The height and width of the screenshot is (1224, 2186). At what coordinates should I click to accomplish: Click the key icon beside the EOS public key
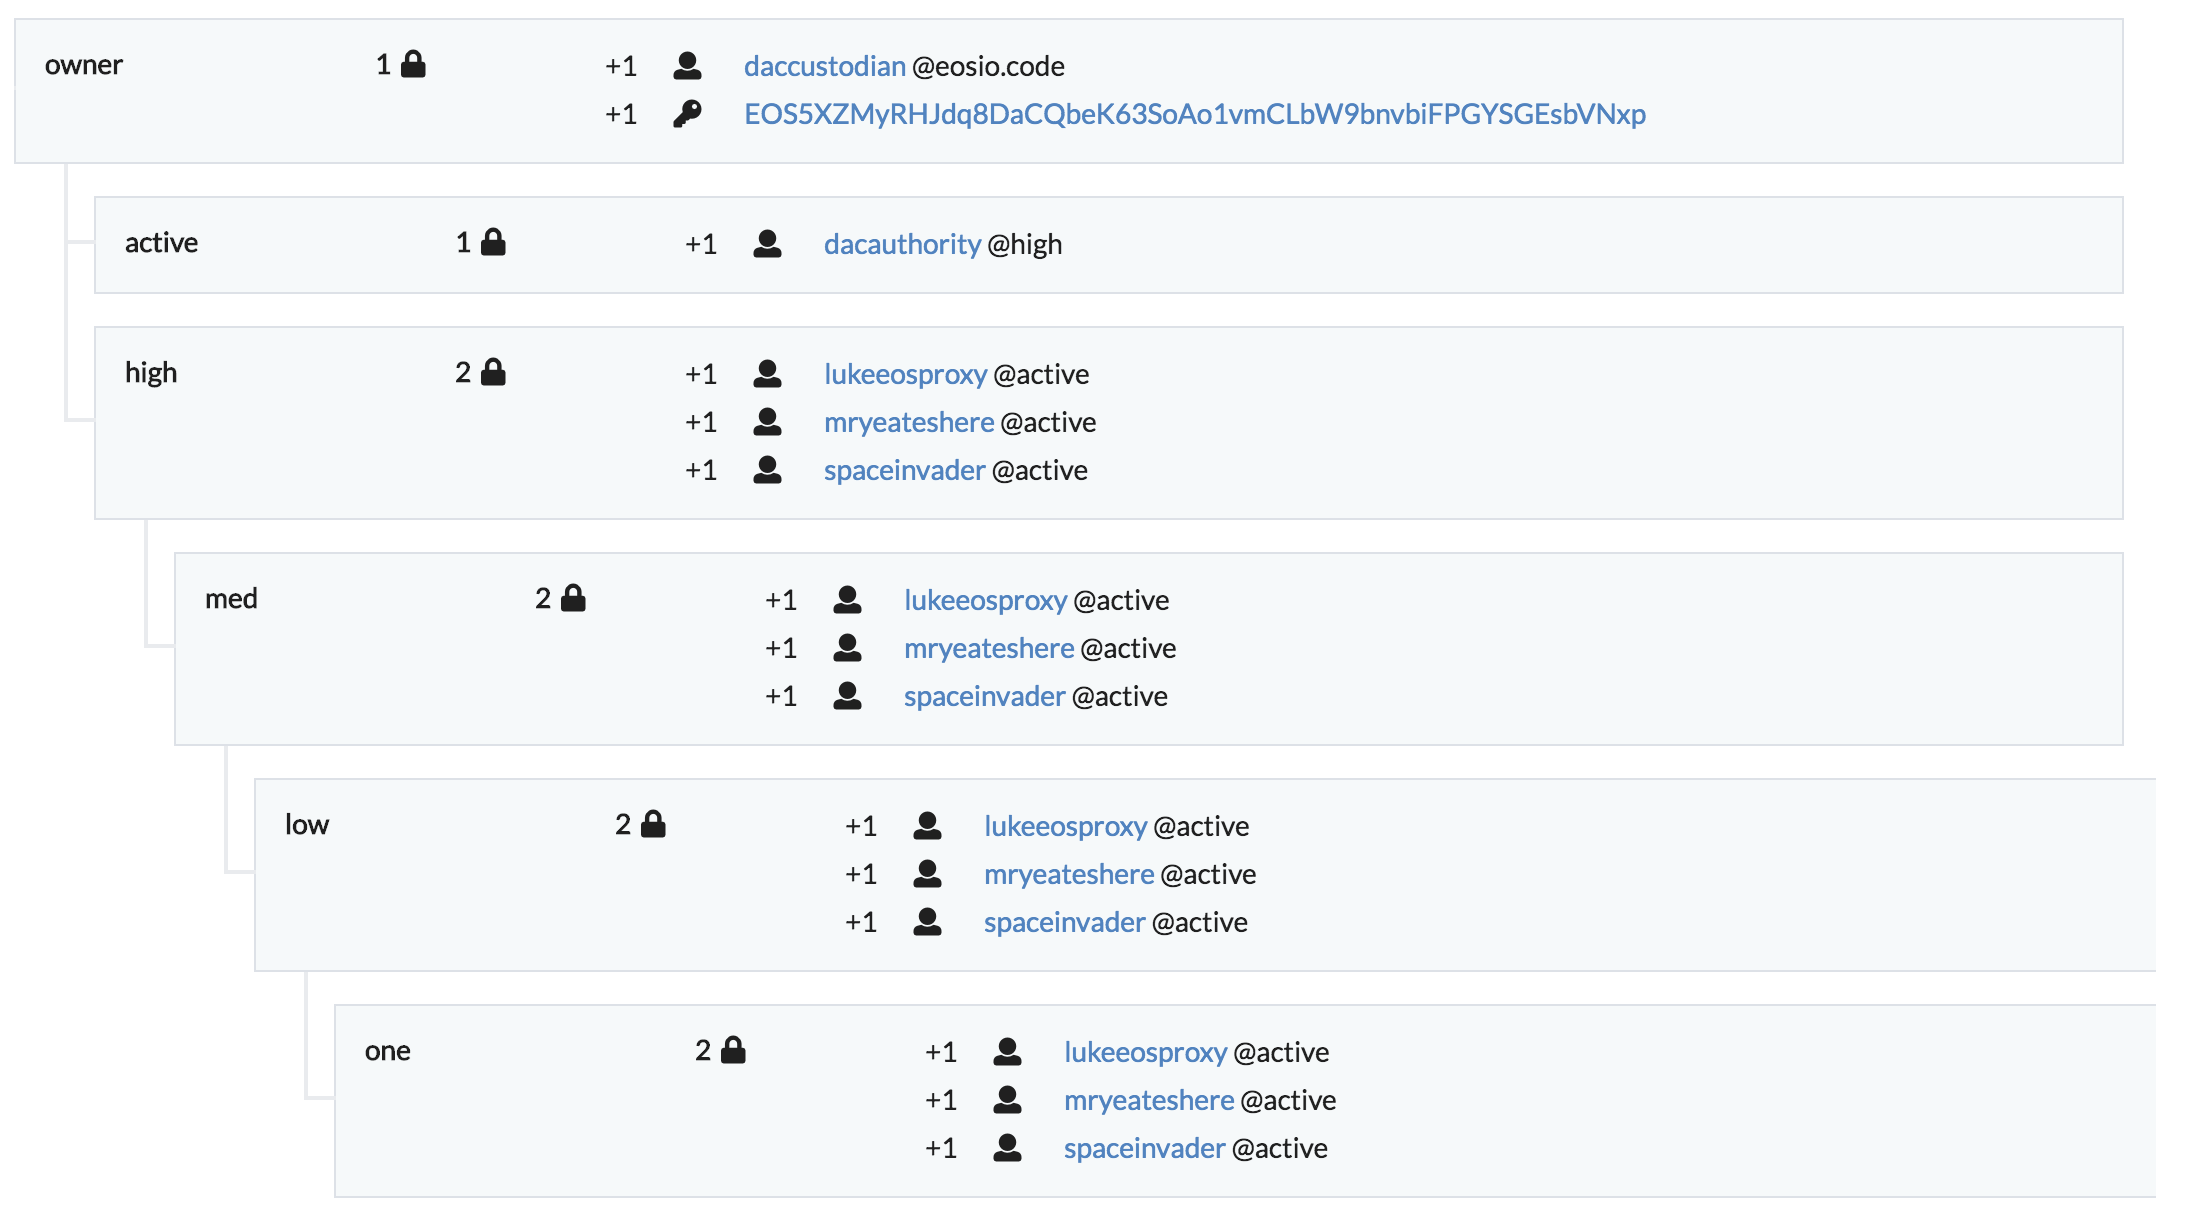click(x=687, y=114)
